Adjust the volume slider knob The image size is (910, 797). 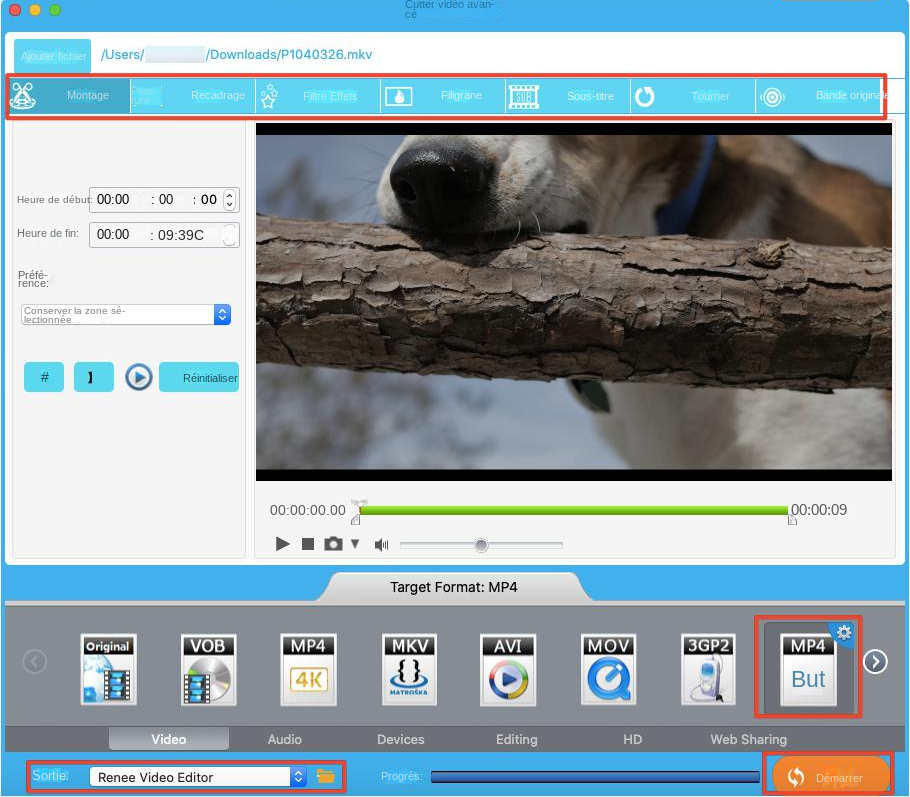click(481, 545)
